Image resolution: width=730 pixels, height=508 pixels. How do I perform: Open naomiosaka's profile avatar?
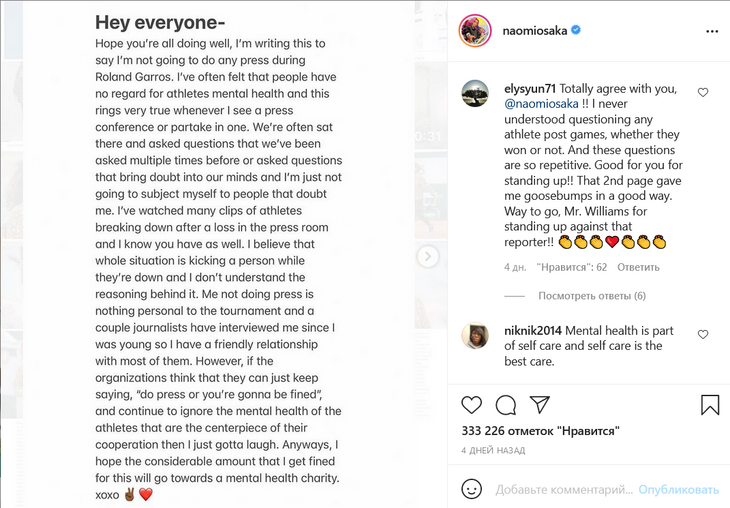pos(474,31)
